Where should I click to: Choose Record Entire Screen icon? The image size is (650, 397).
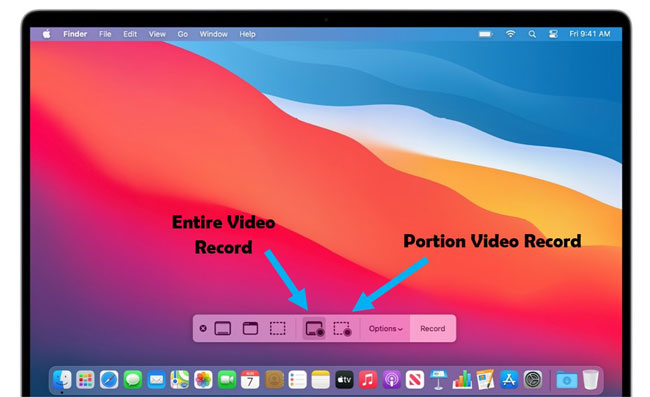tap(314, 329)
